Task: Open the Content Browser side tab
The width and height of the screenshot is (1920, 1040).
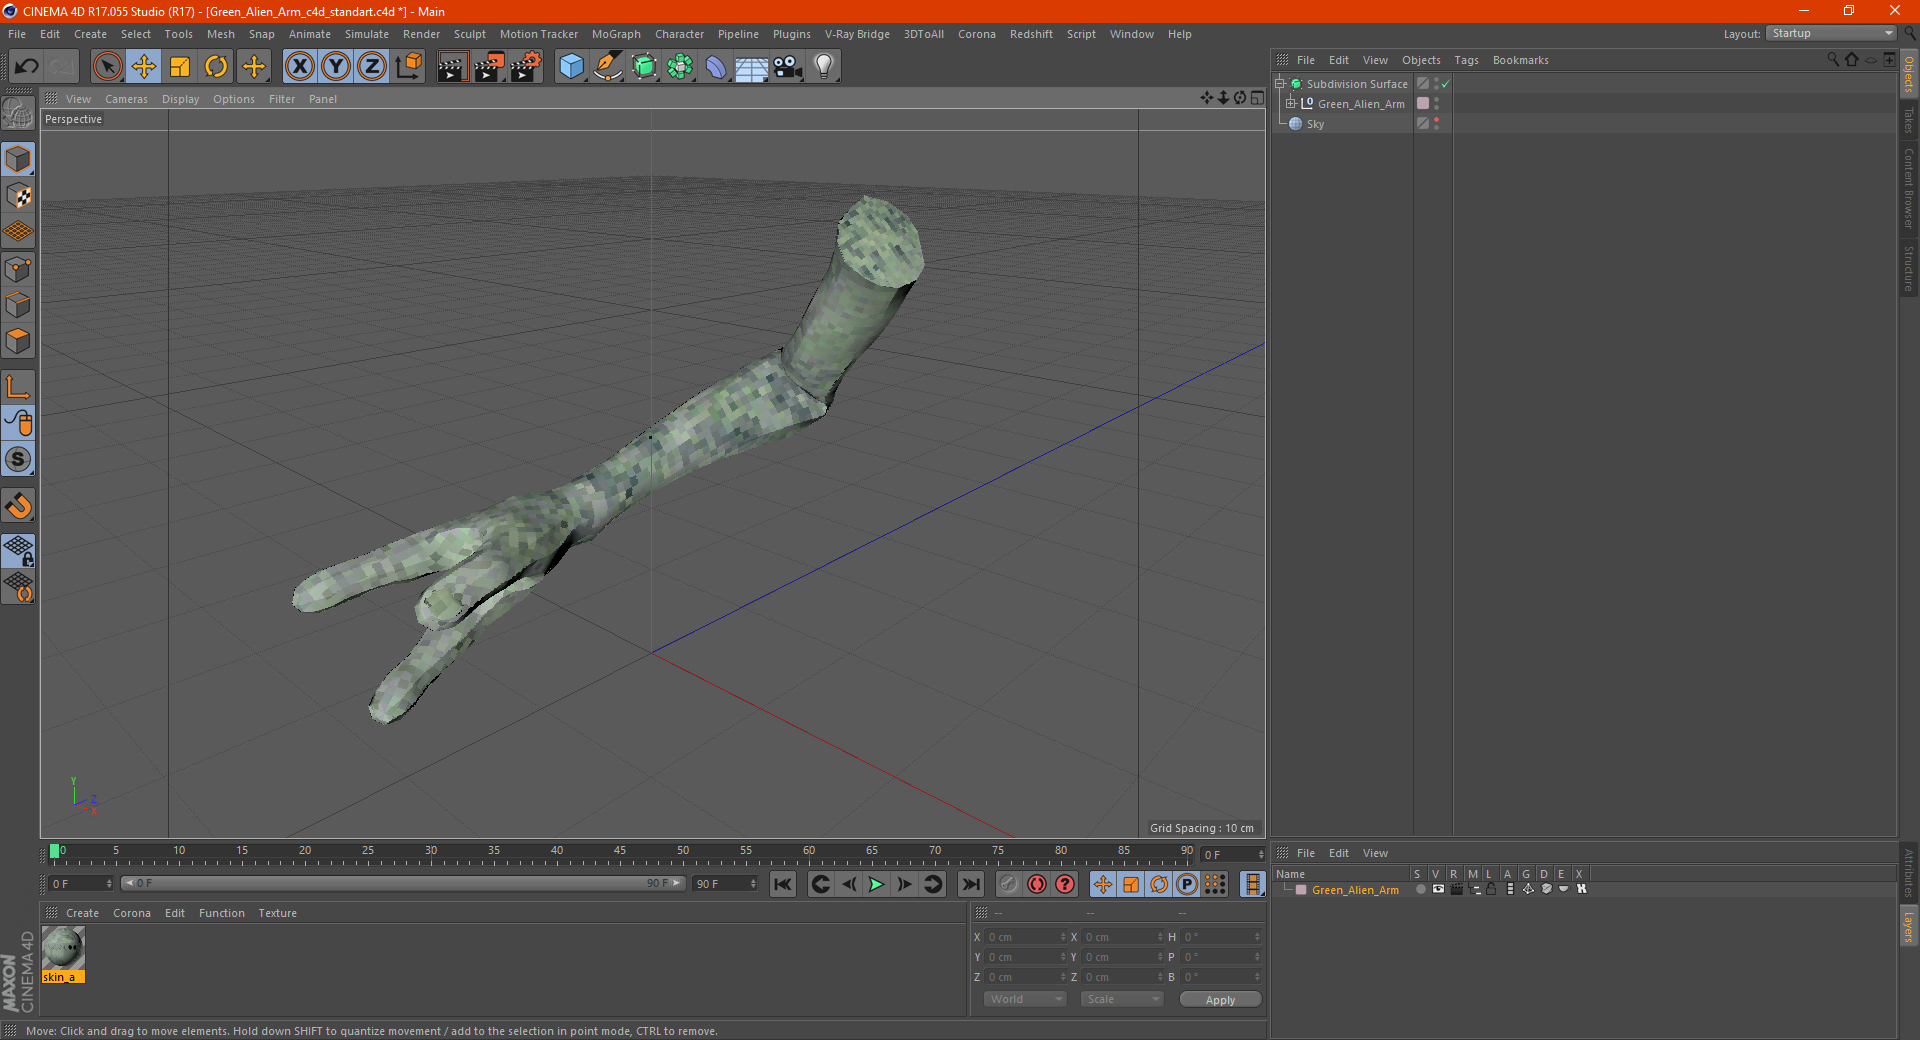Action: pyautogui.click(x=1909, y=187)
